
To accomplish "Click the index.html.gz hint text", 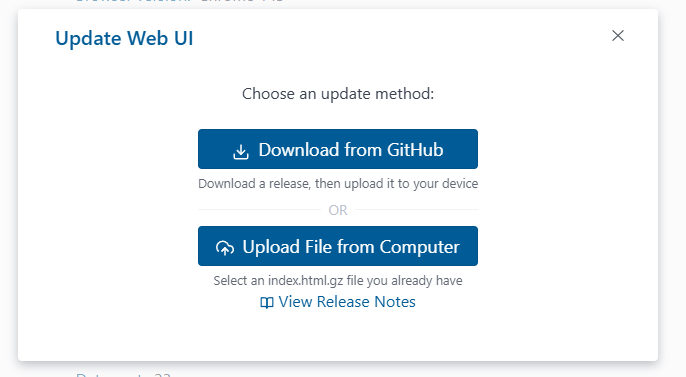I will pos(338,281).
